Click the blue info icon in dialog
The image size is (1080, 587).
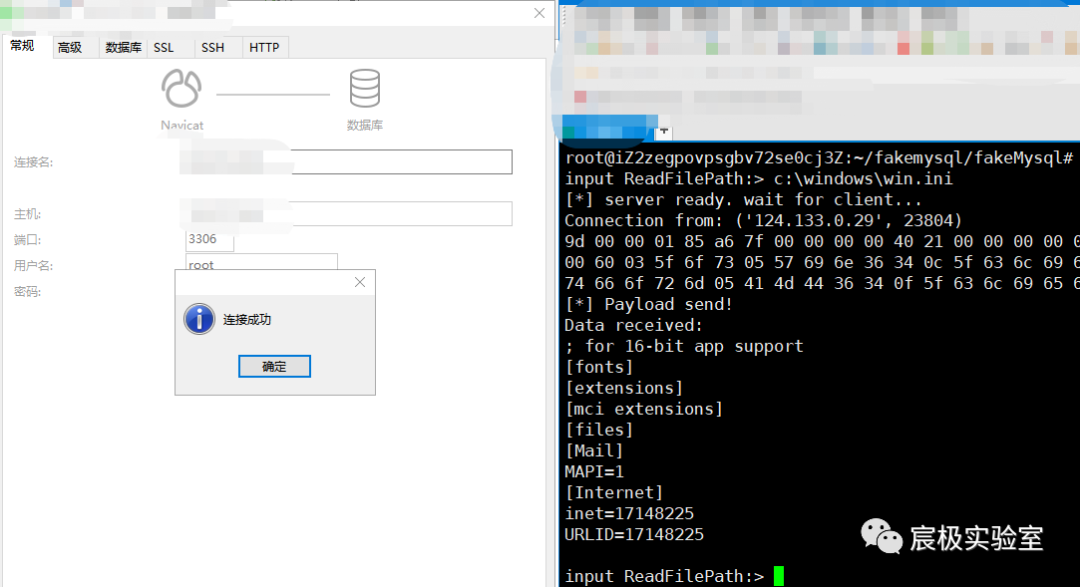coord(199,319)
